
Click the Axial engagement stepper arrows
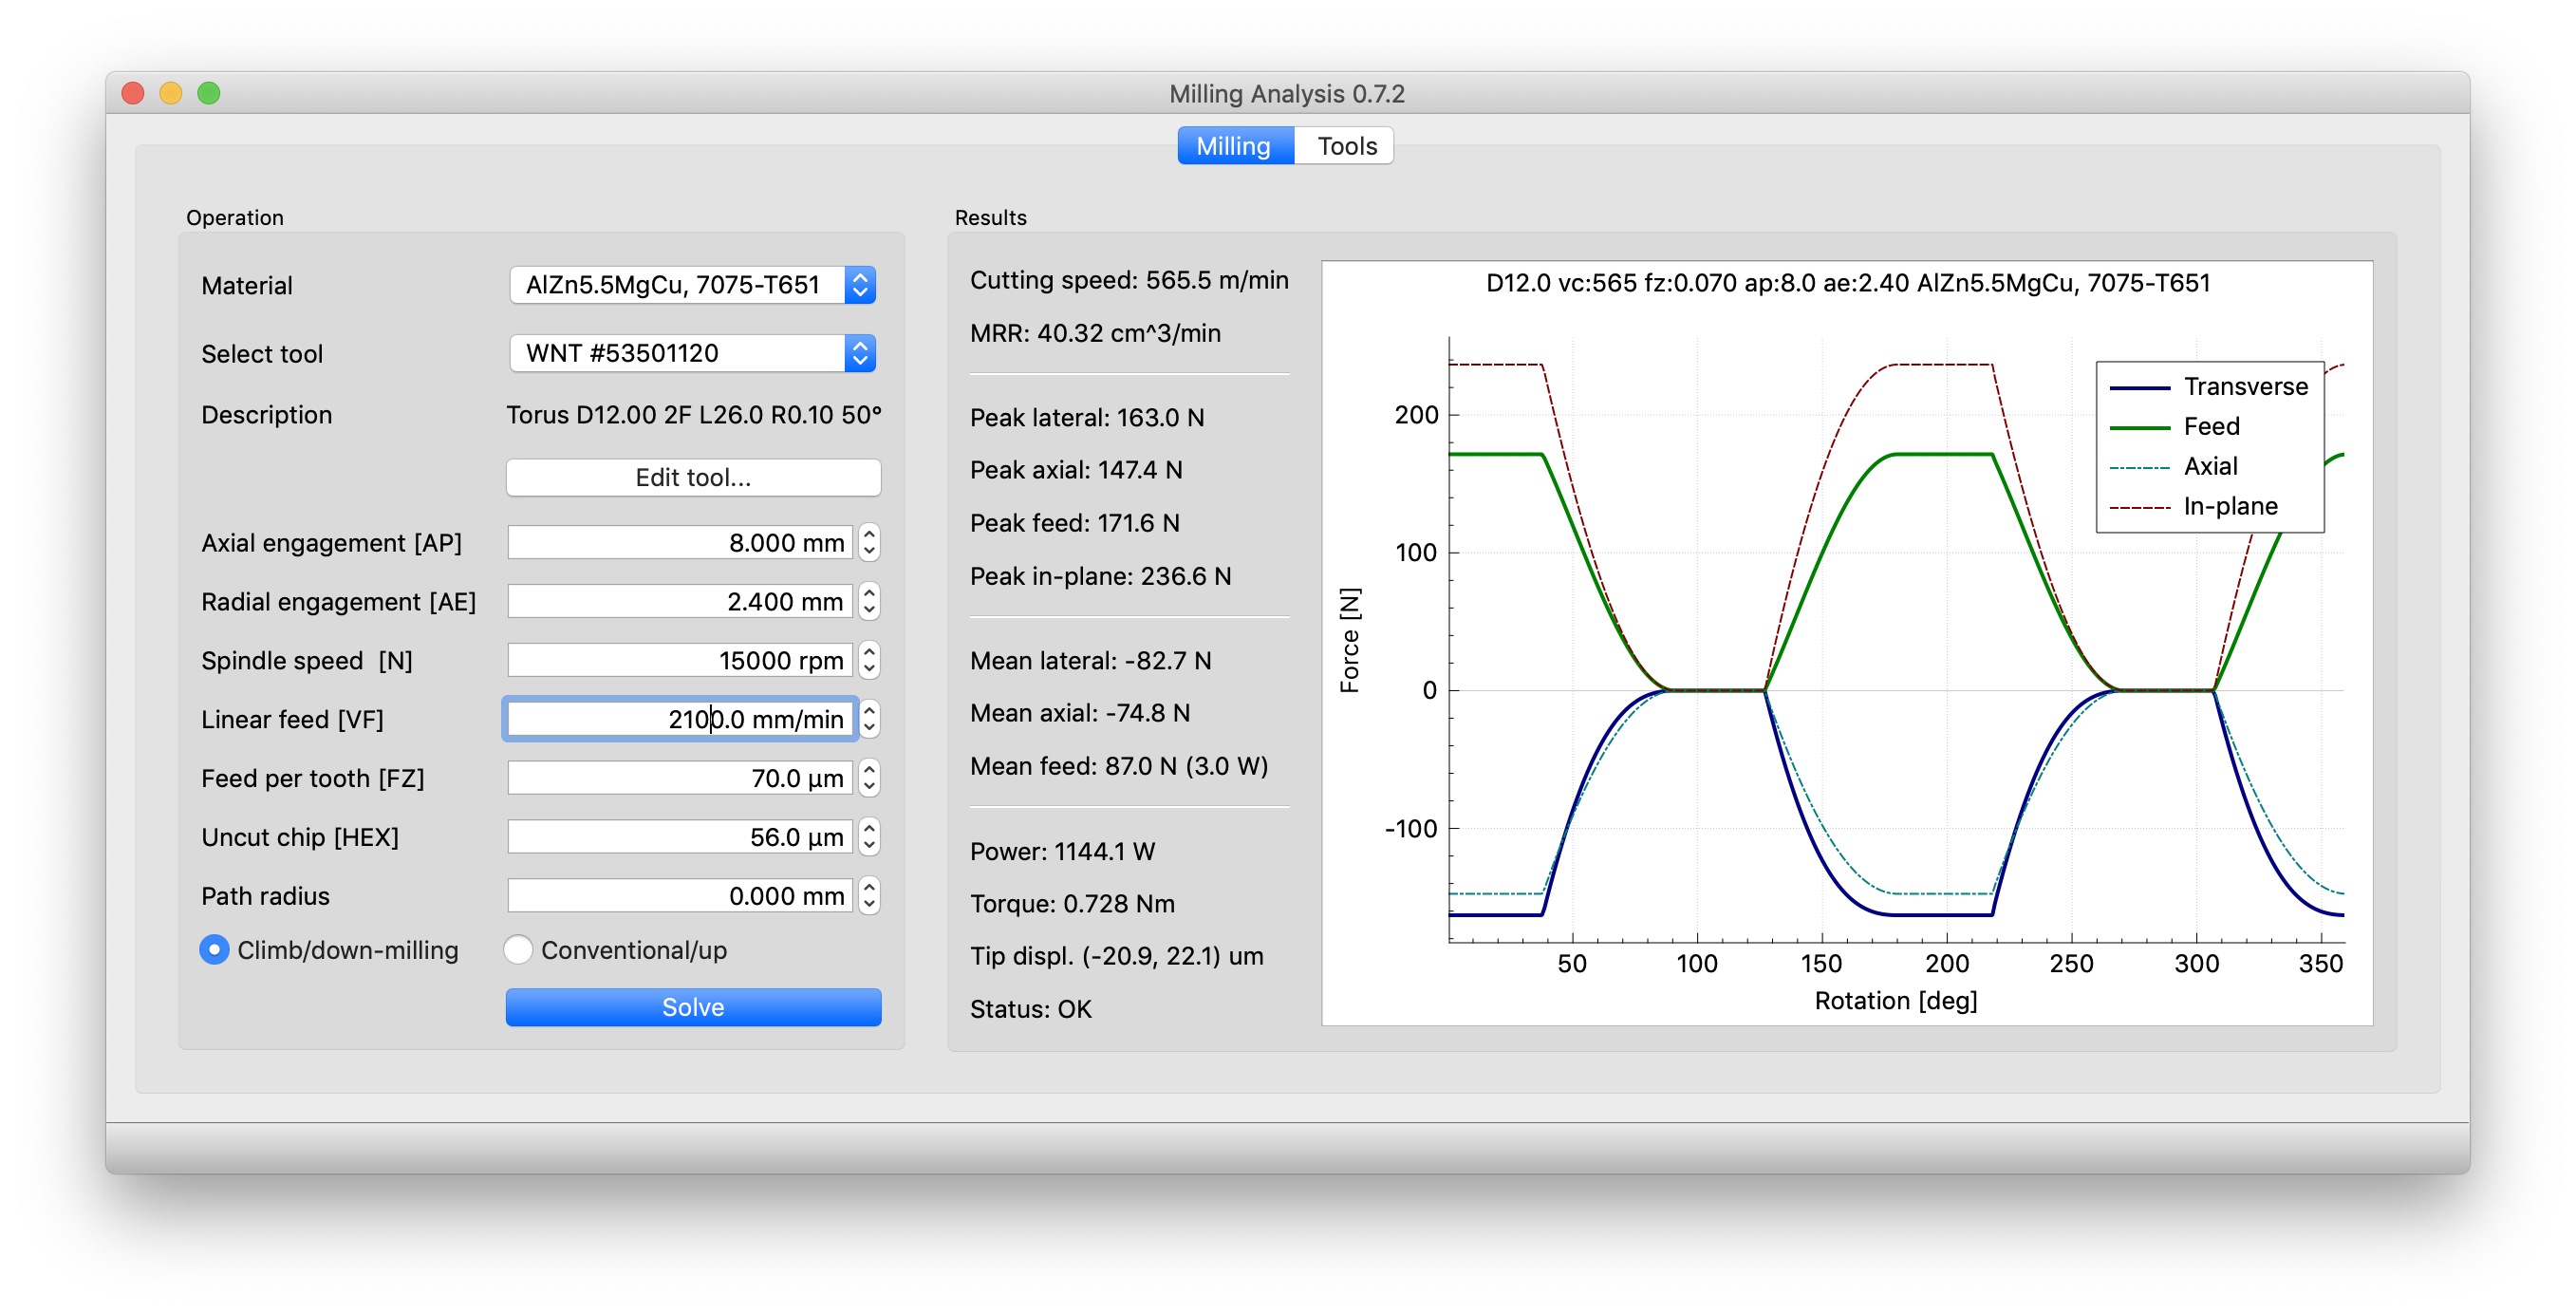[x=869, y=542]
